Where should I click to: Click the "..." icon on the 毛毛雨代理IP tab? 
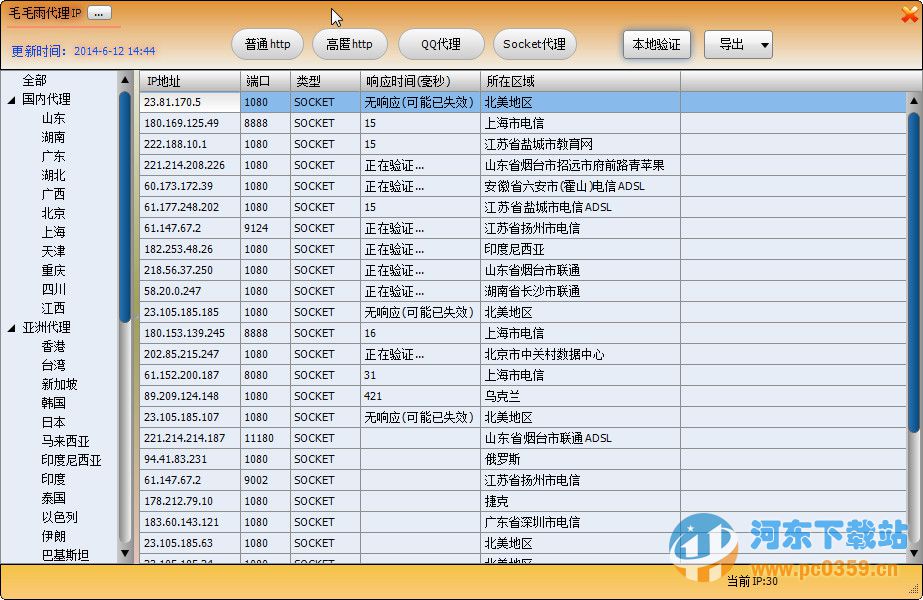[98, 14]
